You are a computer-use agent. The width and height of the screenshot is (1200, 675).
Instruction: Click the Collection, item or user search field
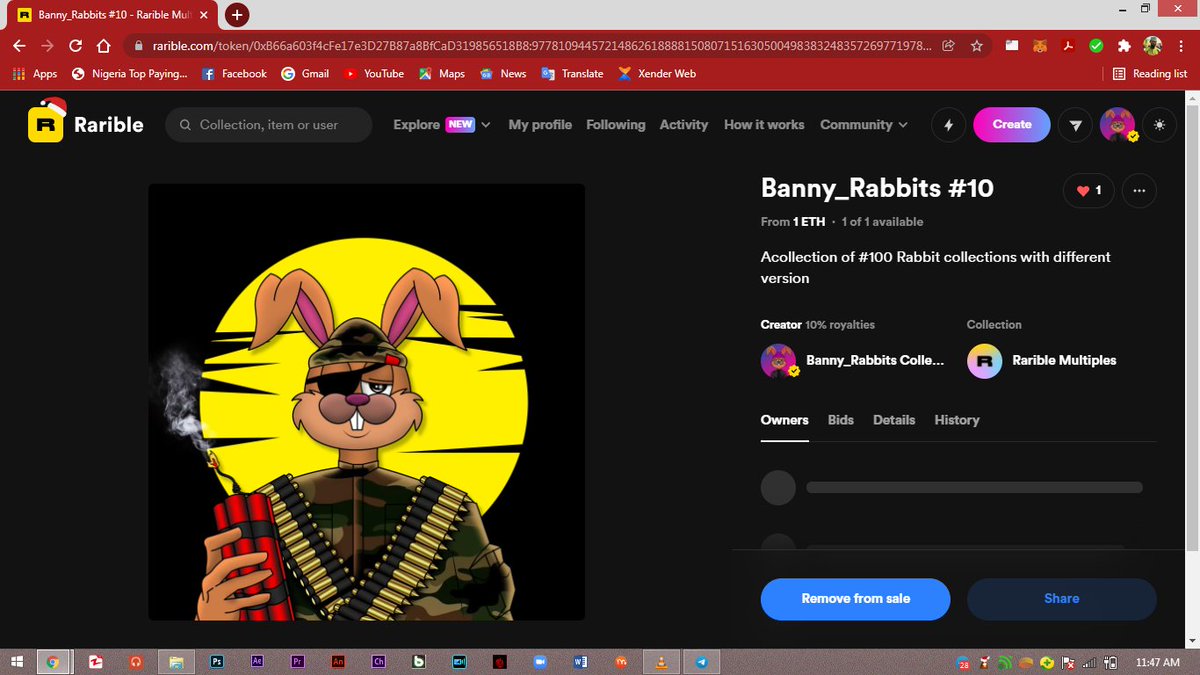tap(268, 125)
